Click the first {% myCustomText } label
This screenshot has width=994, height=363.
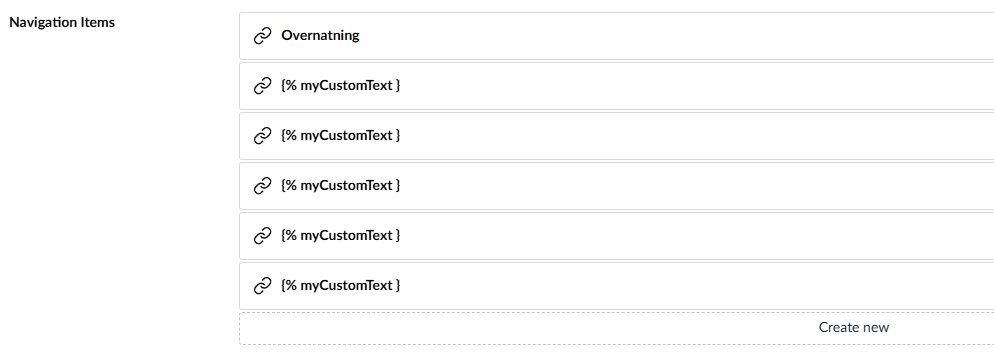pyautogui.click(x=340, y=86)
